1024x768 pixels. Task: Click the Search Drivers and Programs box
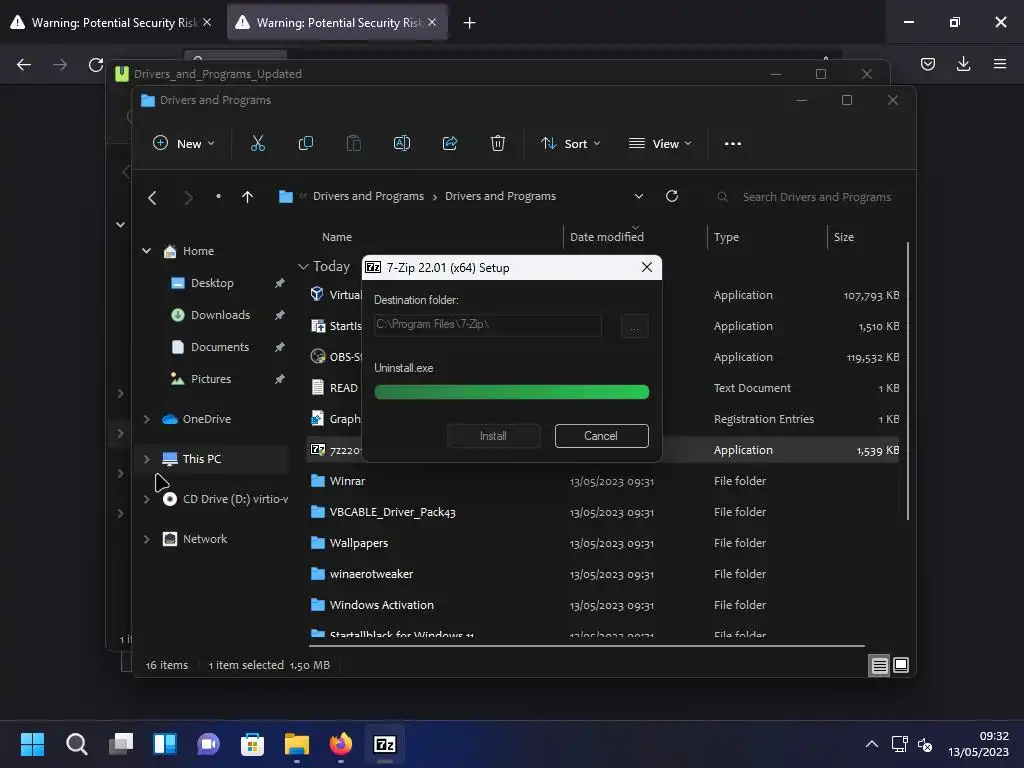click(808, 197)
